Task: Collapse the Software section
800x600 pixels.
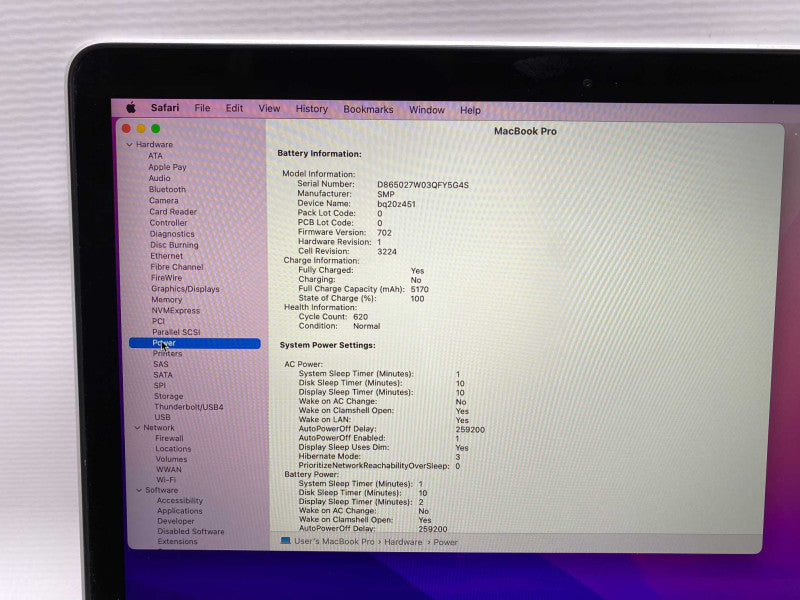Action: [139, 490]
